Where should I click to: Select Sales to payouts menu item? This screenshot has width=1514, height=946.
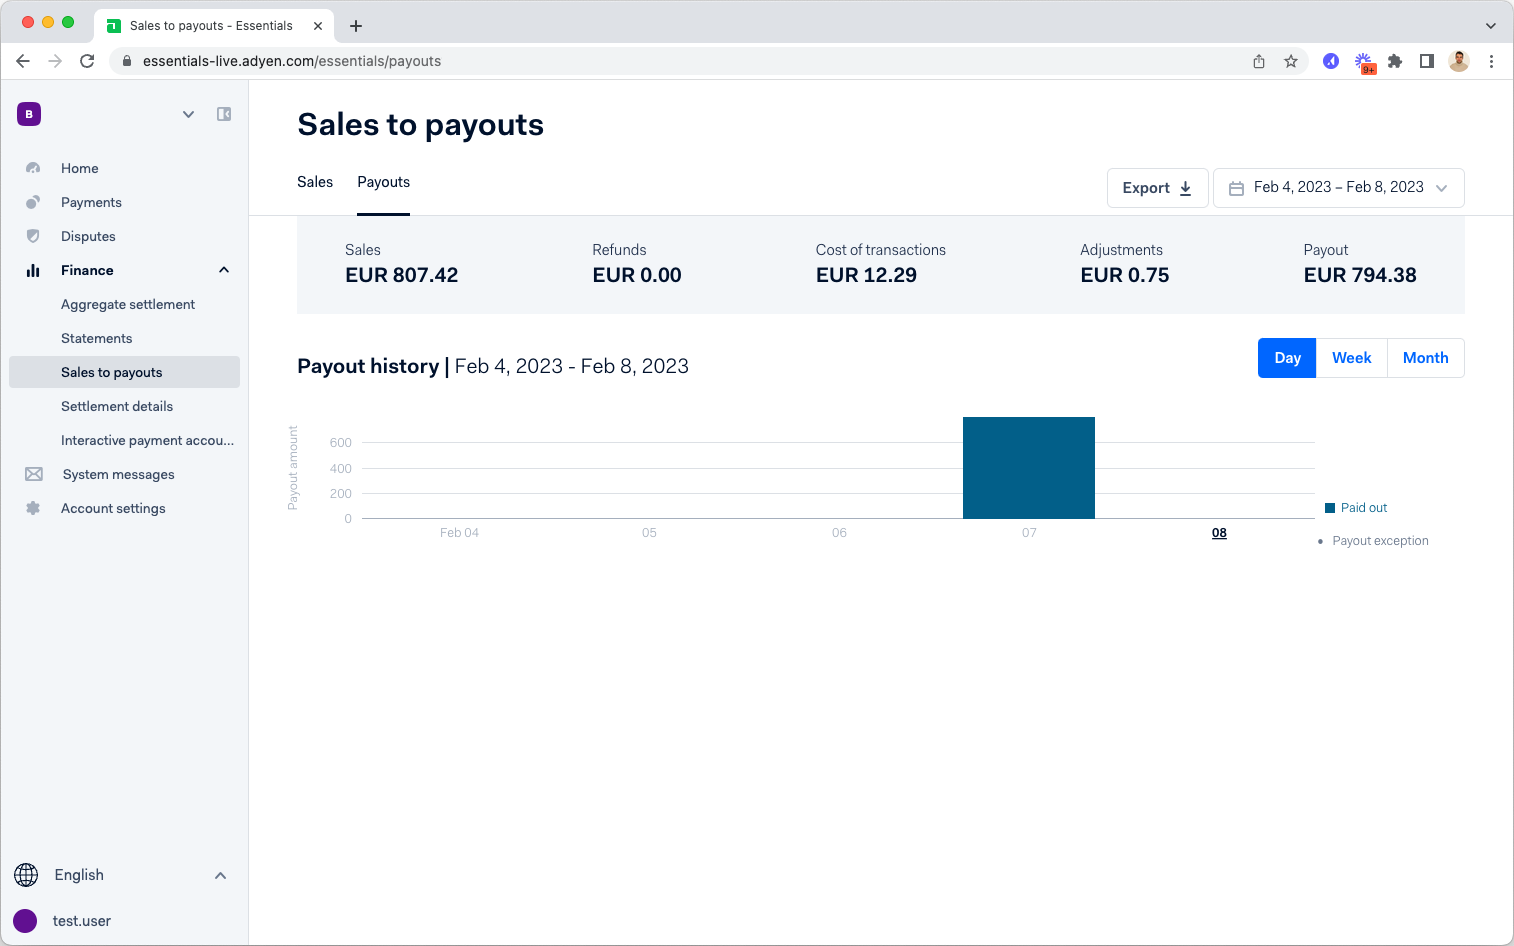click(x=124, y=372)
